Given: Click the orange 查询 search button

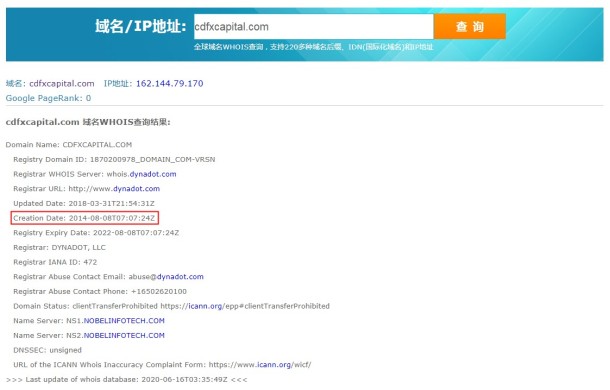Looking at the screenshot, I should point(470,26).
